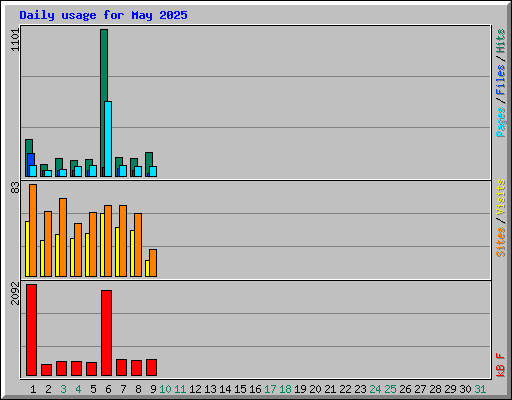Click day 20 on the x-axis

315,389
